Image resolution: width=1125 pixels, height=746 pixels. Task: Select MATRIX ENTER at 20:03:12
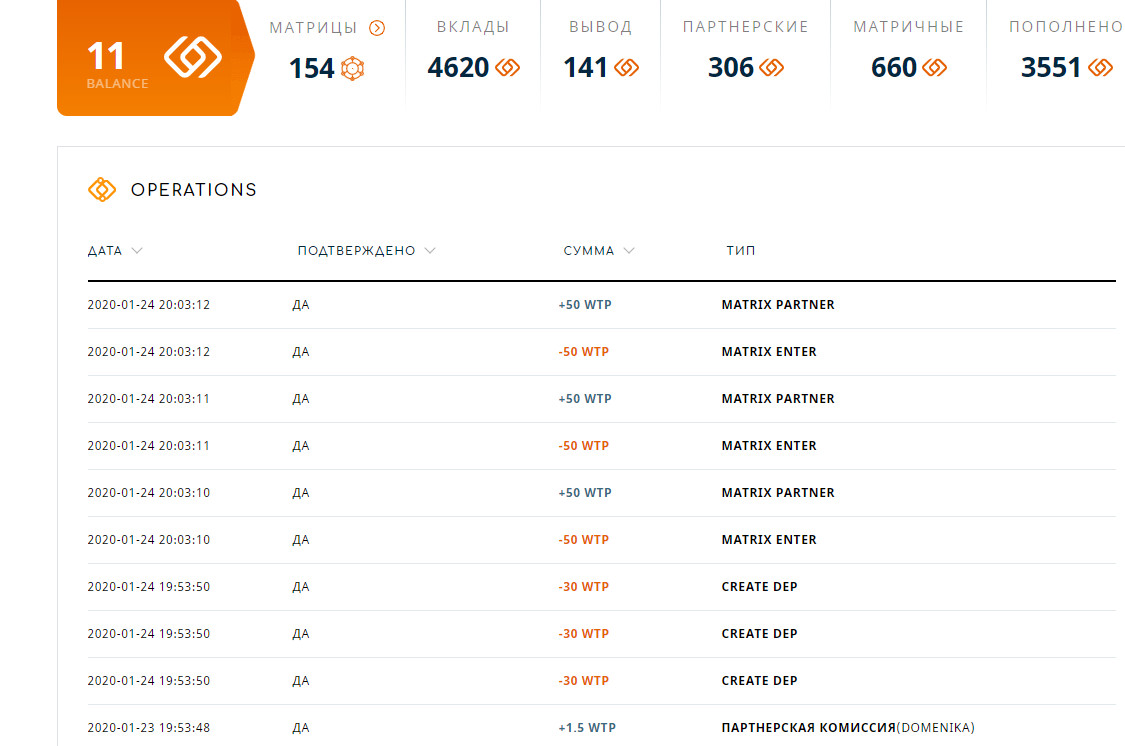click(769, 352)
